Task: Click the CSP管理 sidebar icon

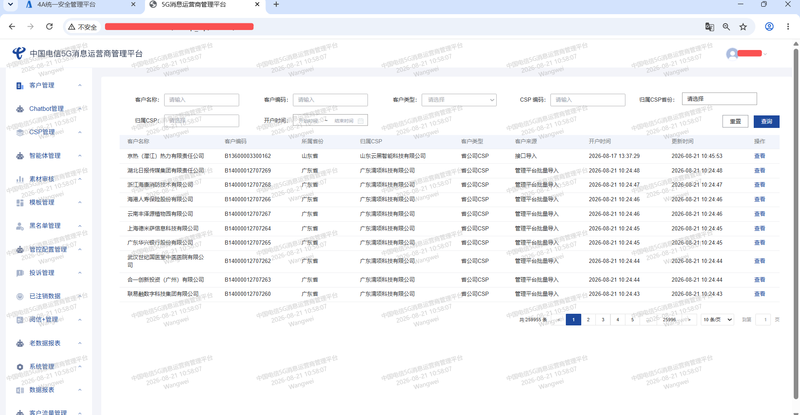Action: 19,132
